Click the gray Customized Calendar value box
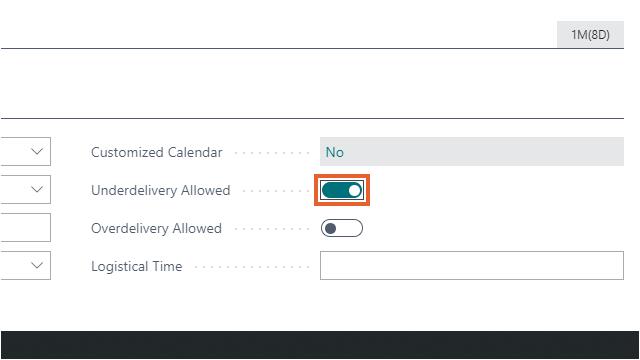640x360 pixels. click(x=472, y=151)
